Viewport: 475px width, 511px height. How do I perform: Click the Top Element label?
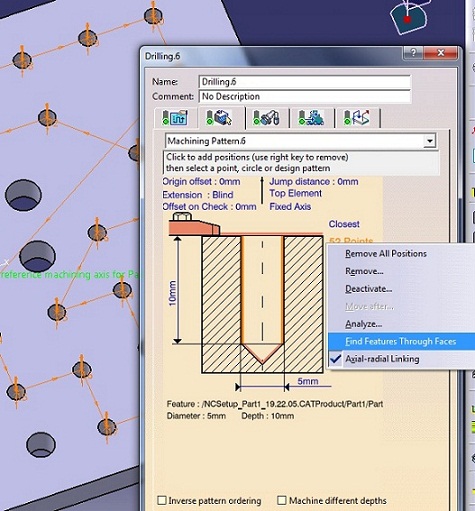(295, 193)
